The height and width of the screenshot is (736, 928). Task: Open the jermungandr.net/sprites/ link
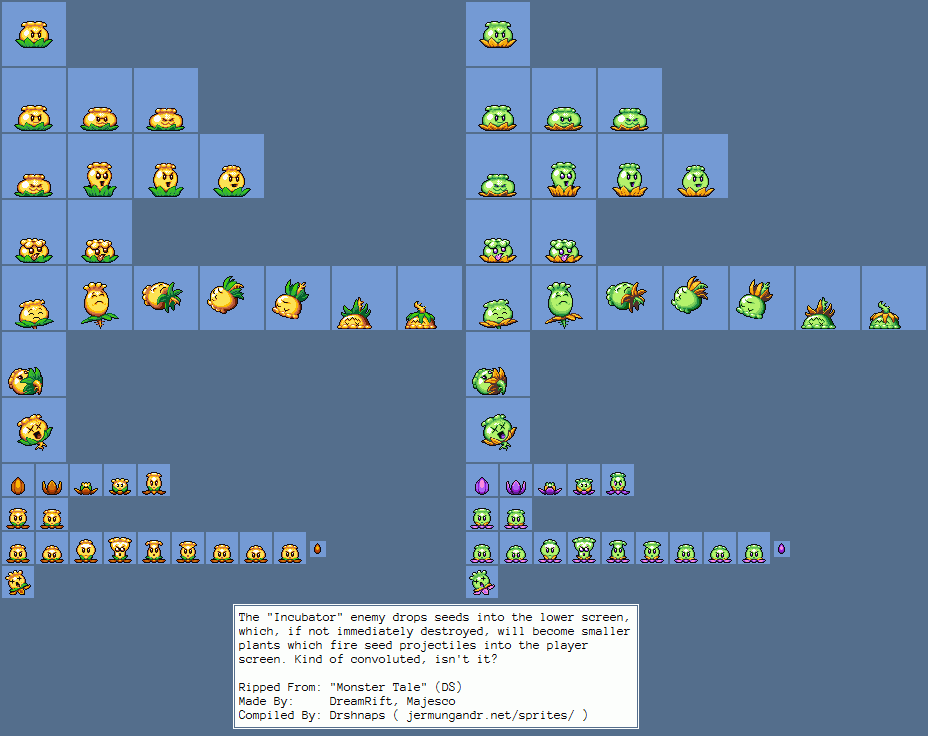(x=490, y=715)
